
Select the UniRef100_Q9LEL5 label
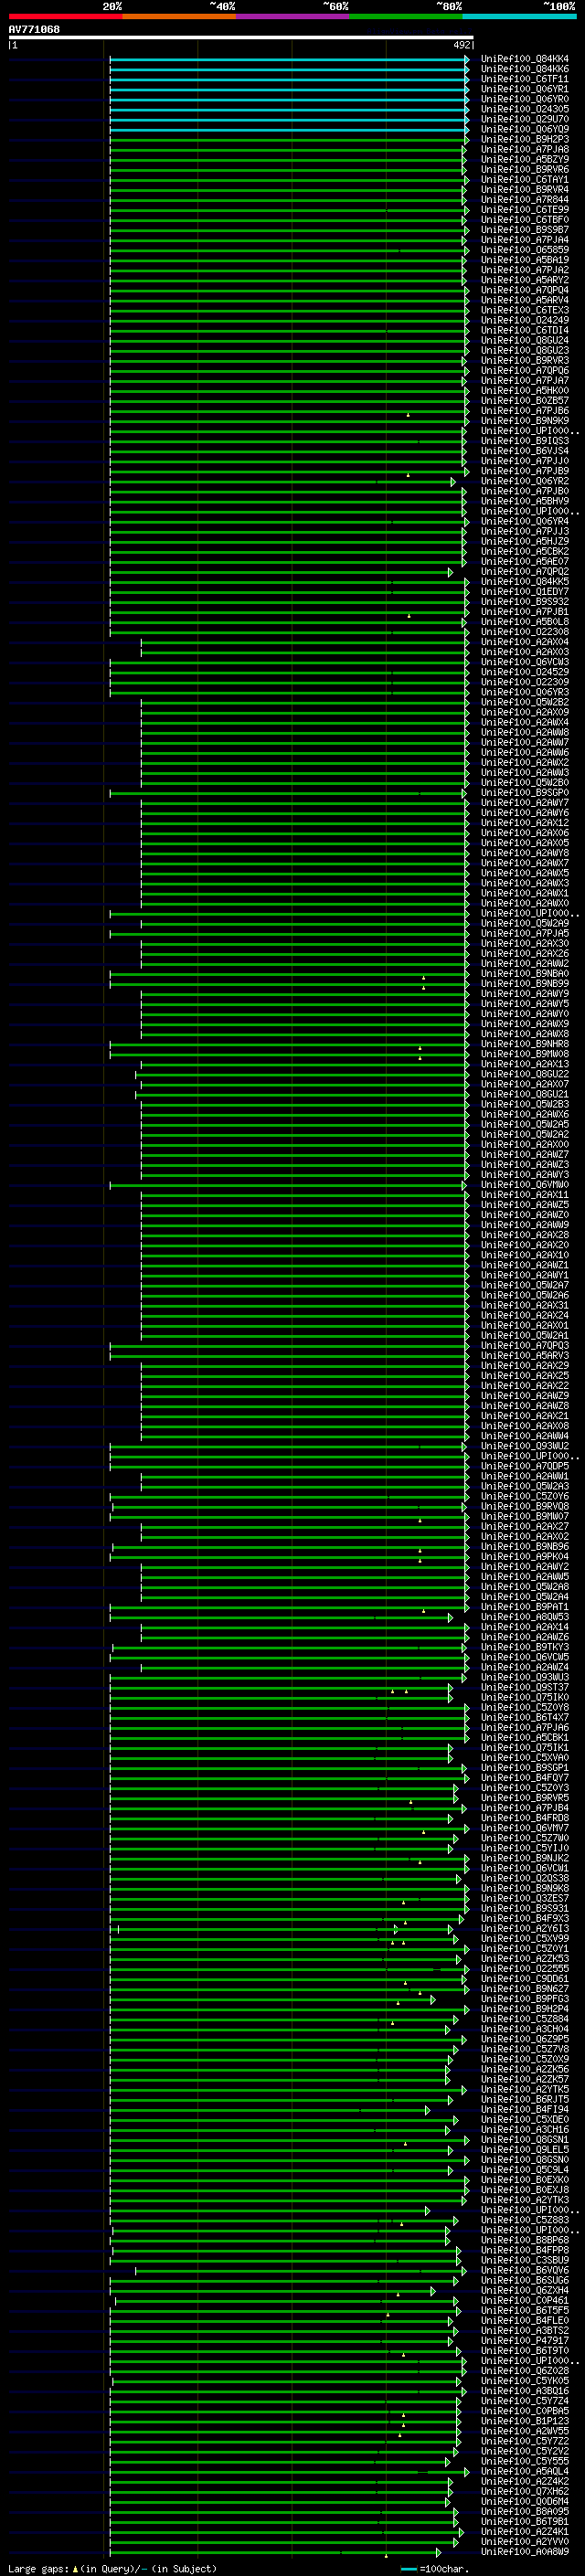point(525,2149)
